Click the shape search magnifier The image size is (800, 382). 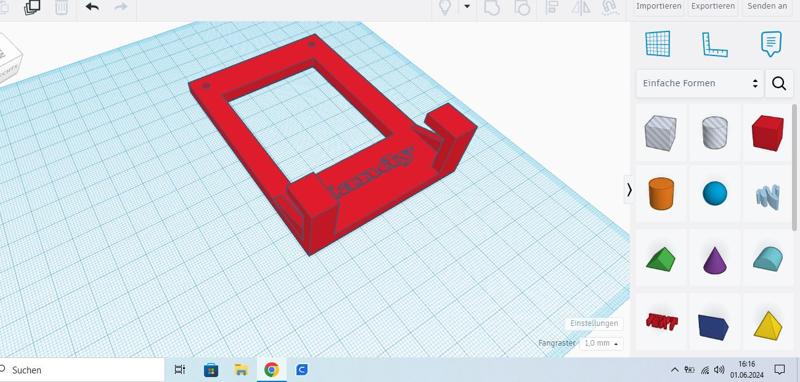click(779, 83)
